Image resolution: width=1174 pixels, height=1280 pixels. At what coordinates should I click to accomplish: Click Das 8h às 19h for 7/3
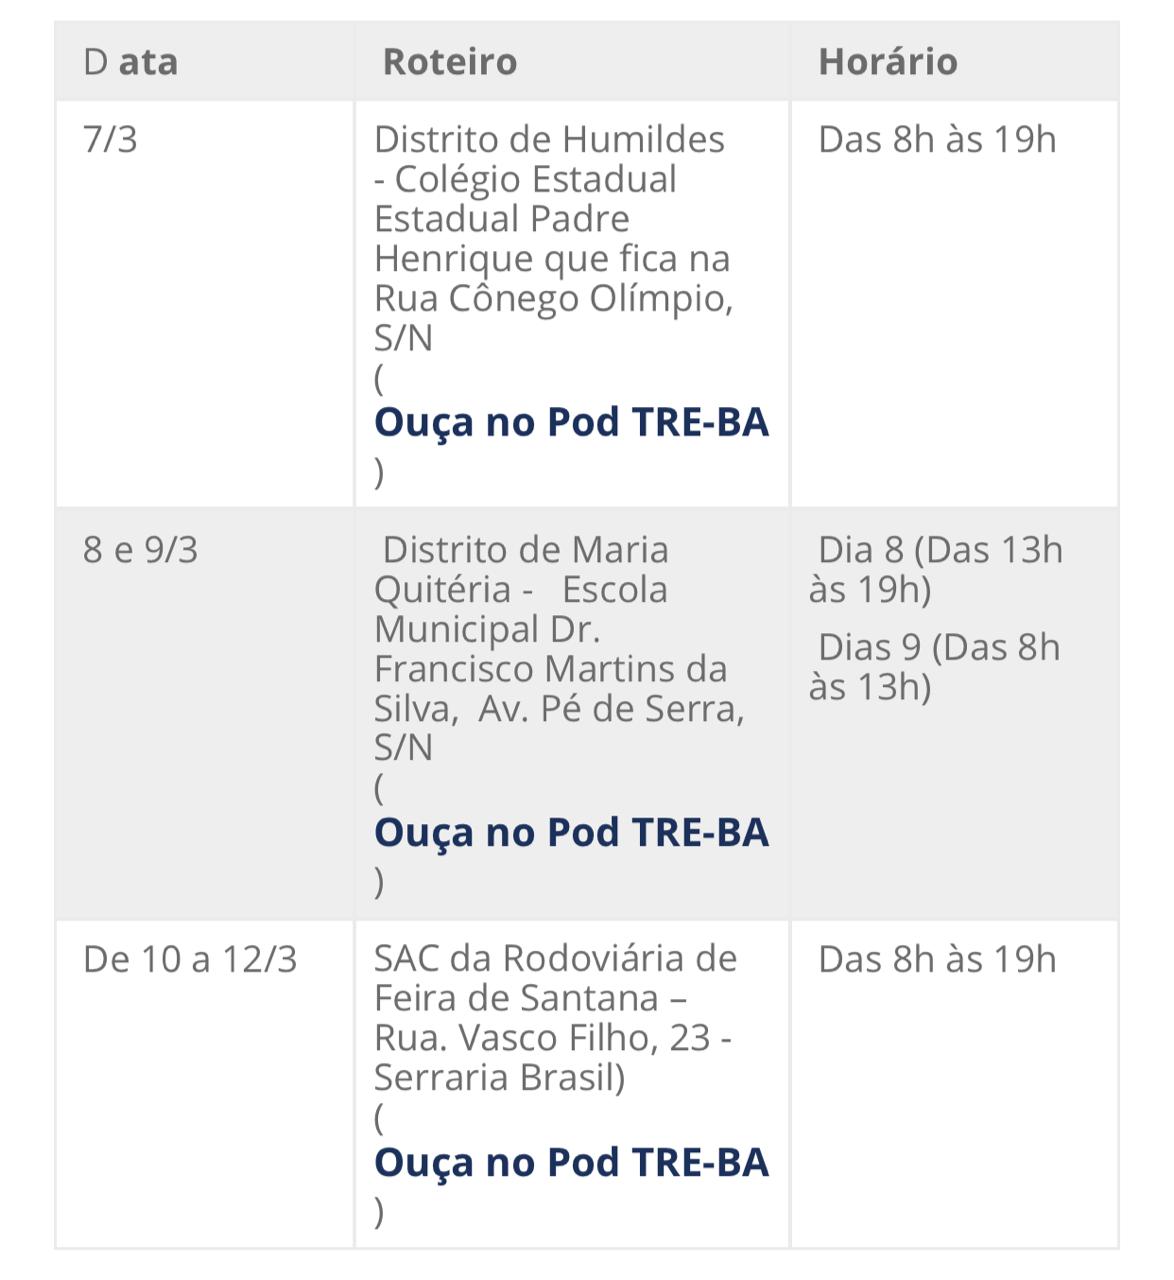pos(937,139)
